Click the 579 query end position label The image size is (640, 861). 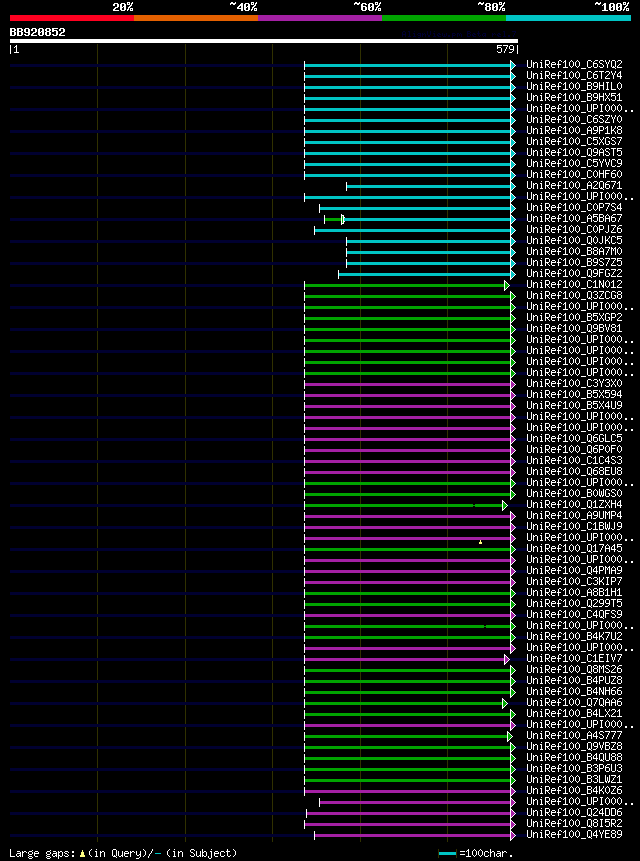507,50
